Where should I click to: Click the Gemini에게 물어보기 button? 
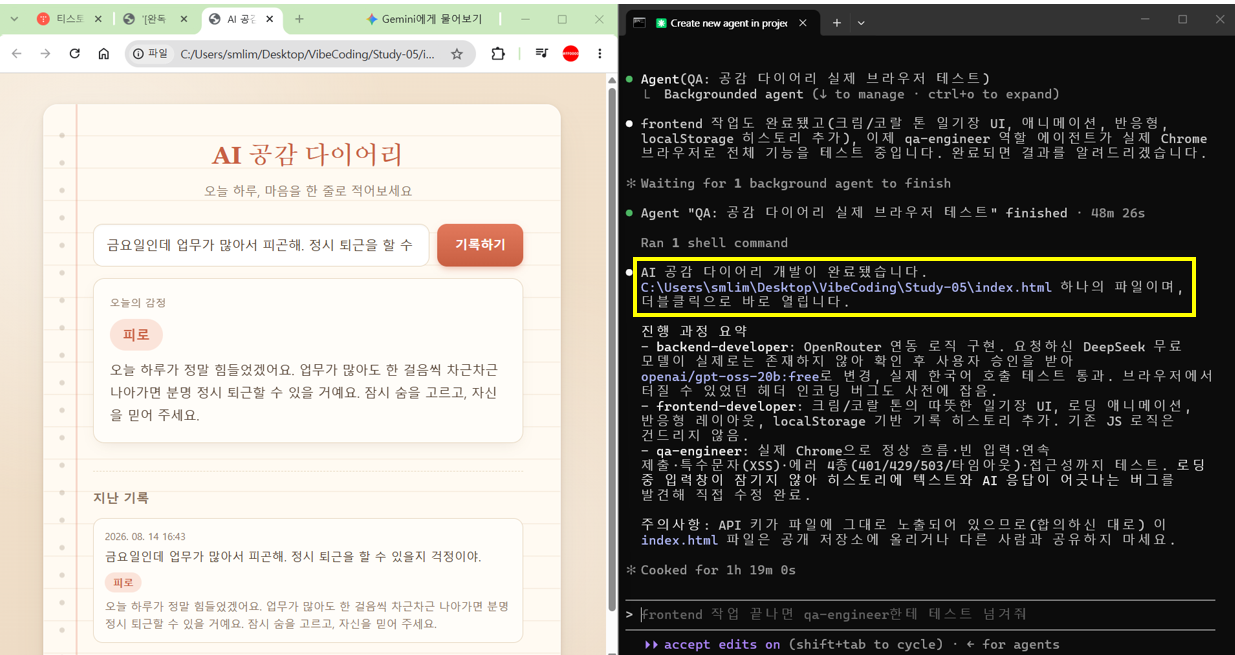click(424, 19)
